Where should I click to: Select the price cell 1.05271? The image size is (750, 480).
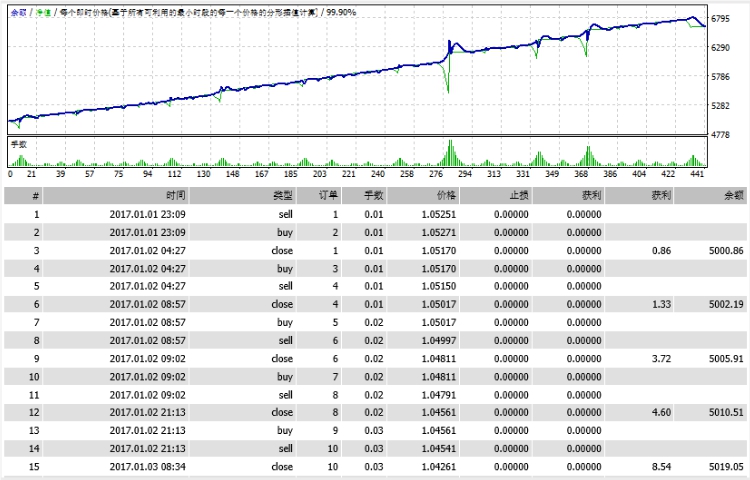(439, 232)
